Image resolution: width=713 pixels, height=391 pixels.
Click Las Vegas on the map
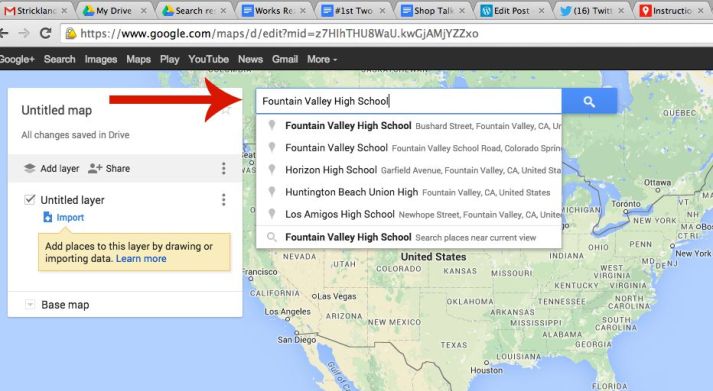point(336,296)
